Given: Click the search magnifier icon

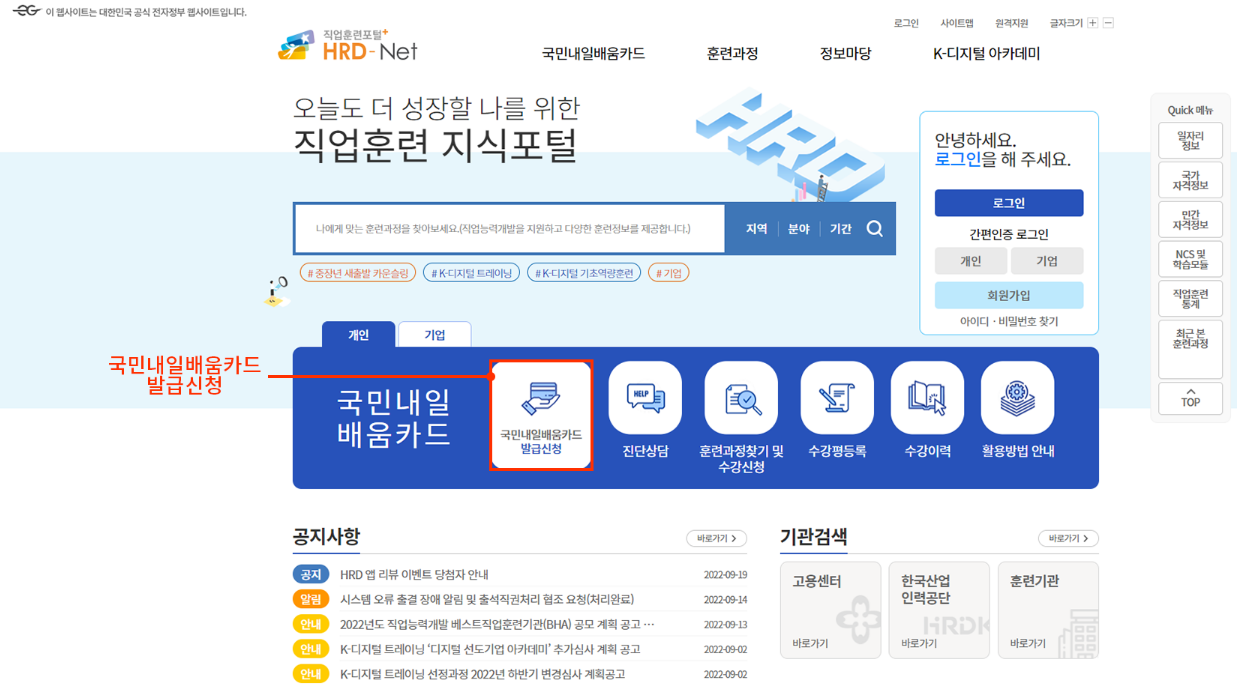Looking at the screenshot, I should (875, 228).
